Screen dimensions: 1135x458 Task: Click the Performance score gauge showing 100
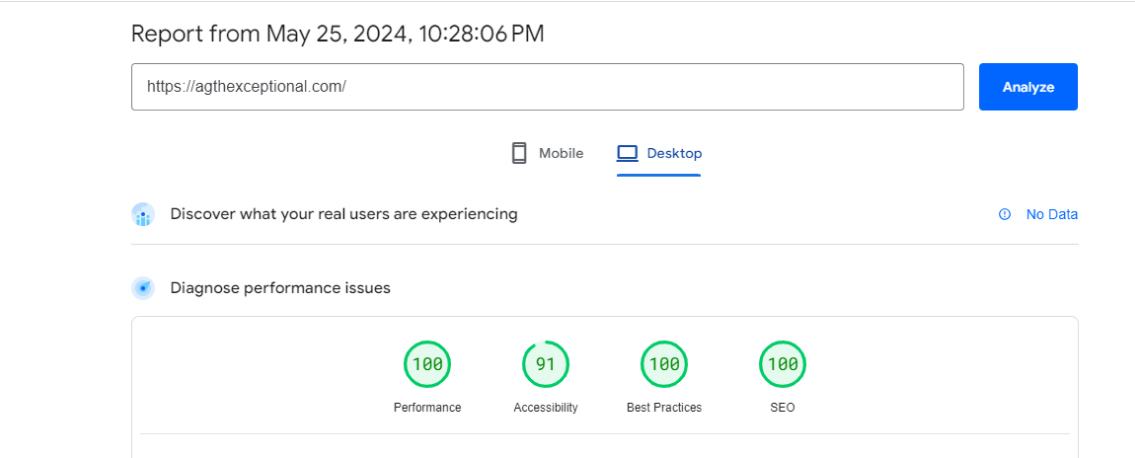coord(427,364)
